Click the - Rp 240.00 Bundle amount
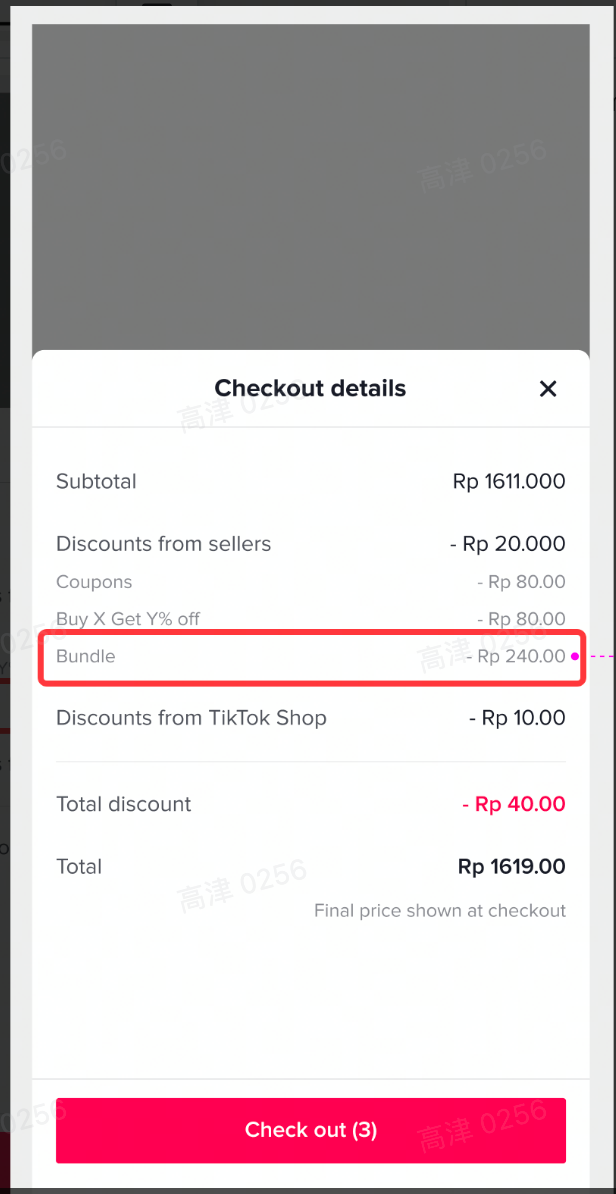Image resolution: width=616 pixels, height=1194 pixels. tap(516, 656)
